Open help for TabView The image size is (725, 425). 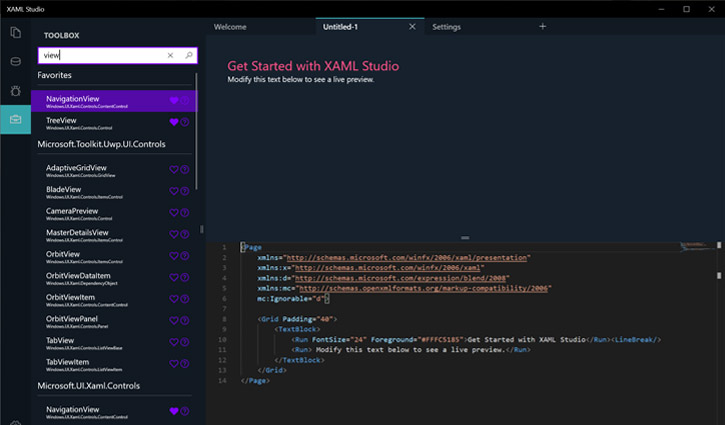coord(184,342)
